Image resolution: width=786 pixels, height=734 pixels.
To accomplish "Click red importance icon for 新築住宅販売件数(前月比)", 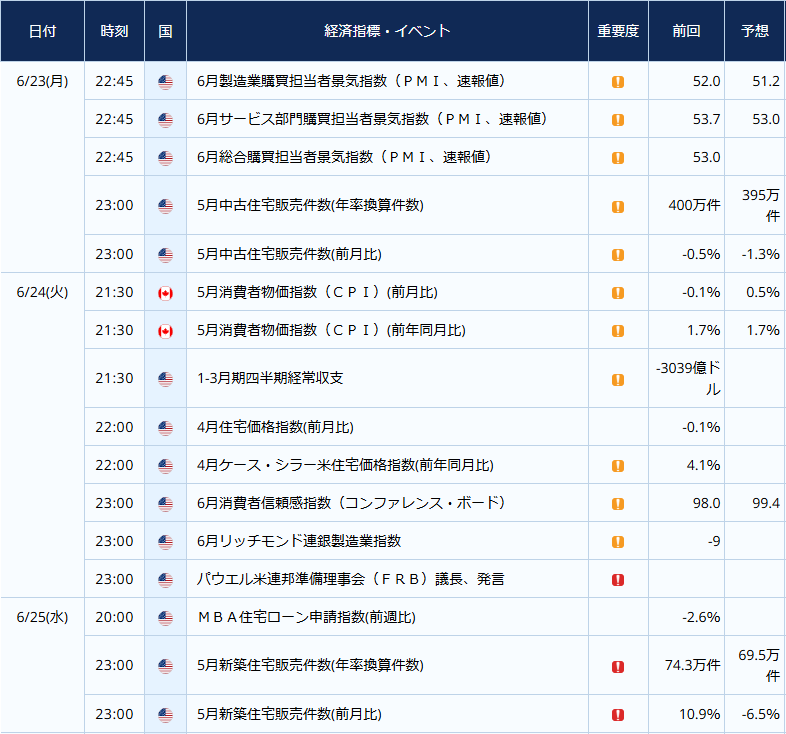I will click(x=618, y=715).
